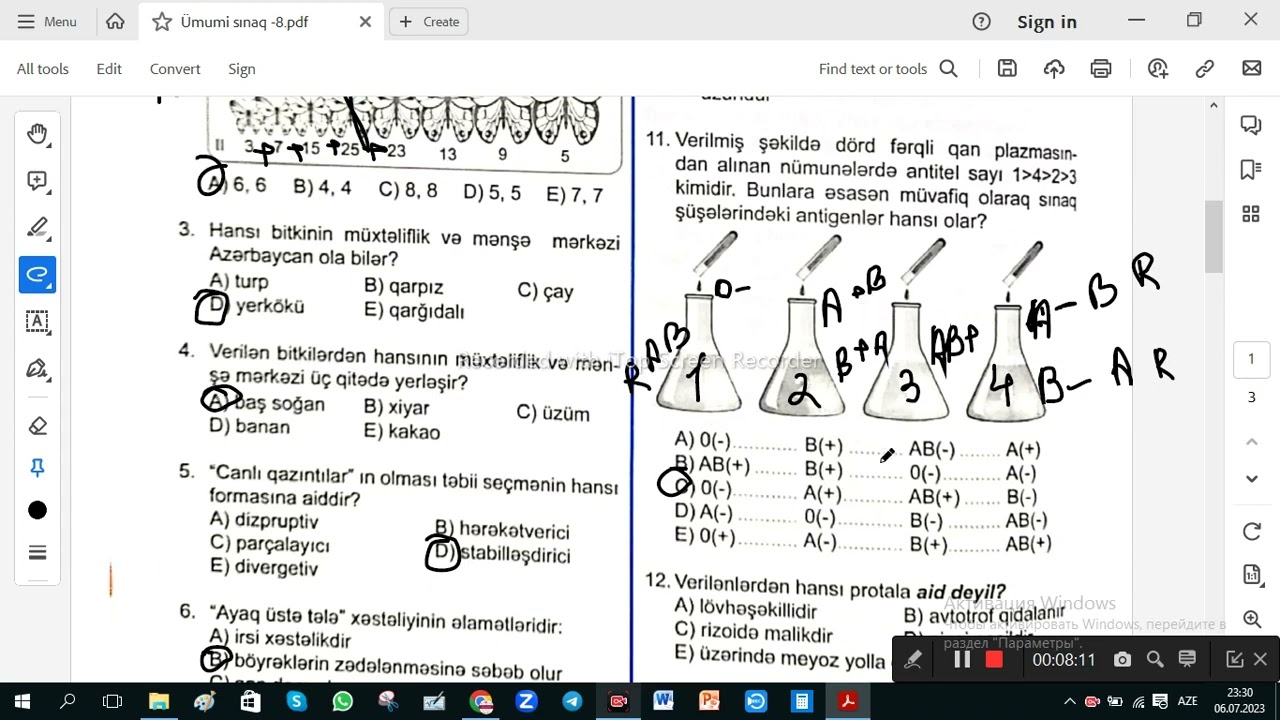Open the Comments panel icon on right rail

pos(1250,125)
